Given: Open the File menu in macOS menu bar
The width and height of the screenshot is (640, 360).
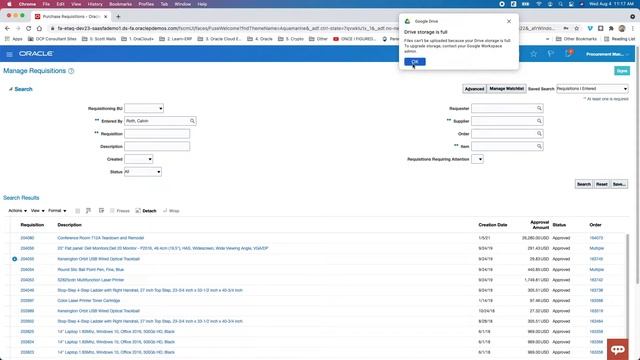Looking at the screenshot, I should pyautogui.click(x=46, y=4).
